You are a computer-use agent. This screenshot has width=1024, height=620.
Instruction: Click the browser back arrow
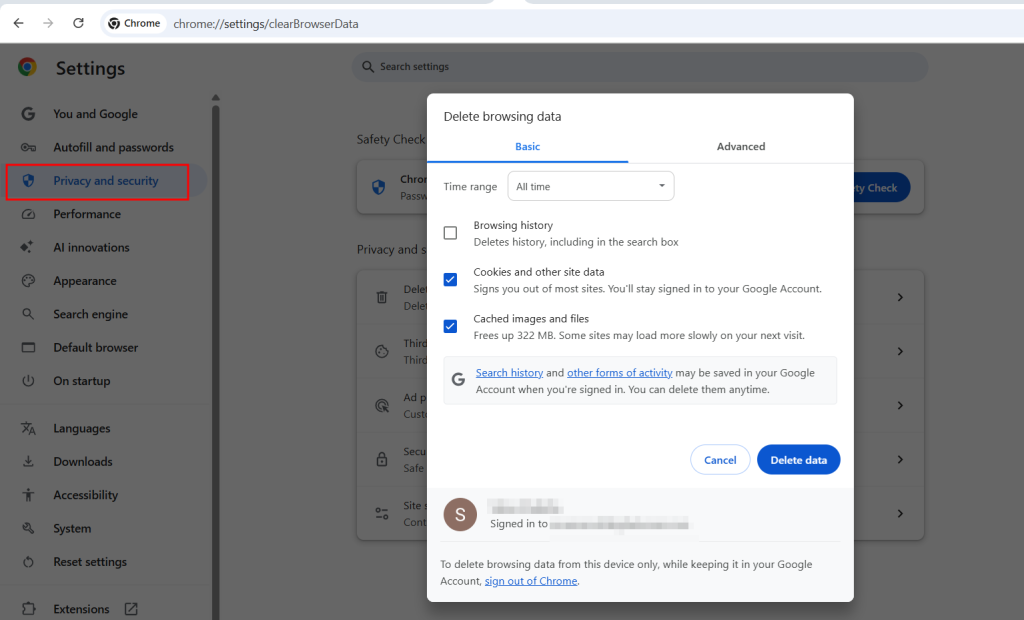pos(18,23)
